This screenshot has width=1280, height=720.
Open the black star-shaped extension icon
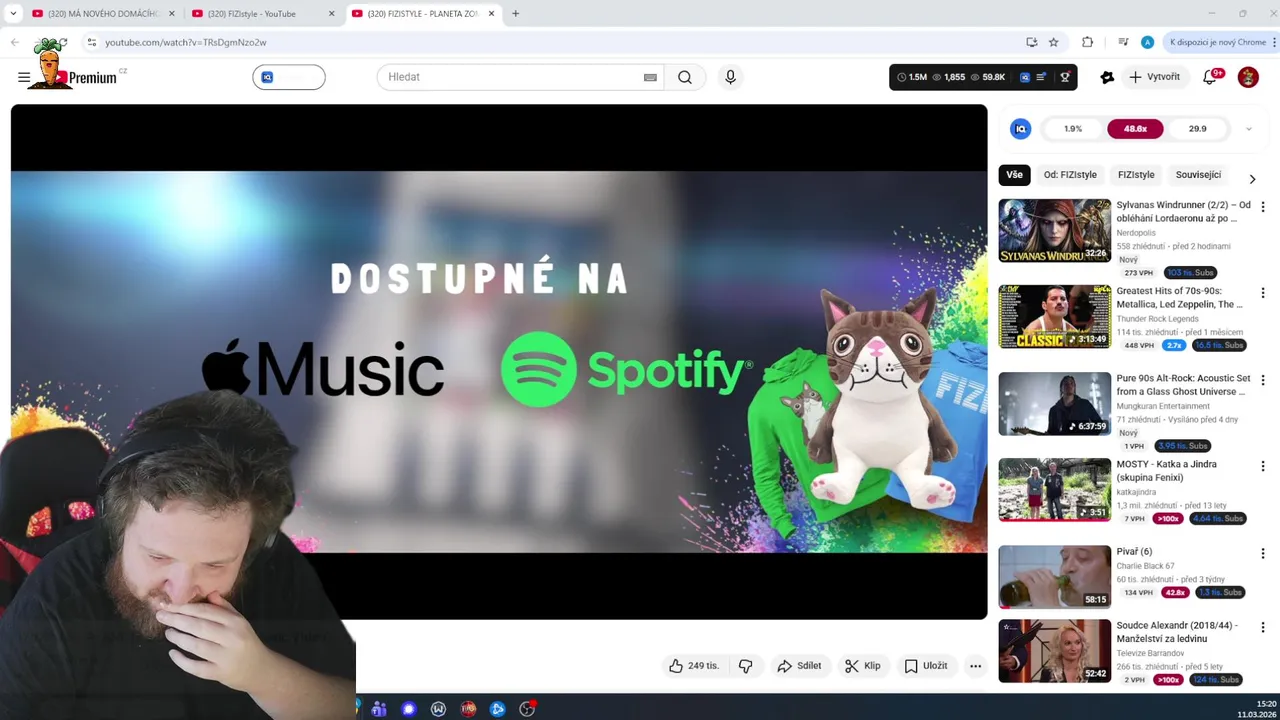pos(1107,77)
